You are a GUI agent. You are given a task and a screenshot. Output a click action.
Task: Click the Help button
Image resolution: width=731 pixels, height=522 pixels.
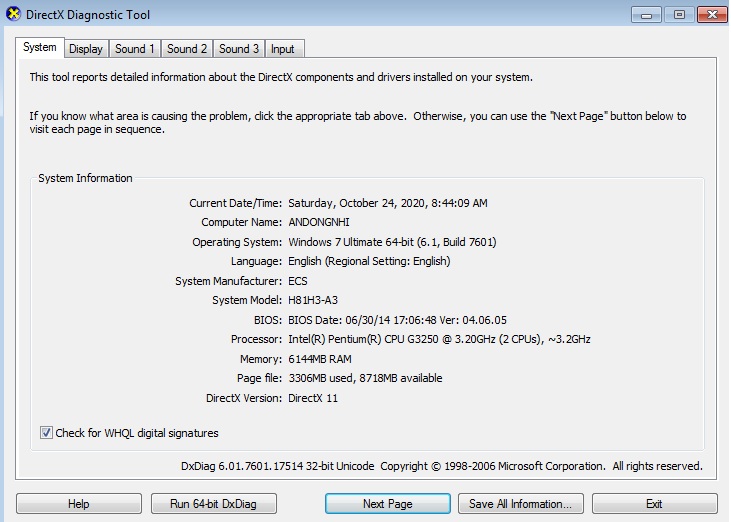(79, 504)
